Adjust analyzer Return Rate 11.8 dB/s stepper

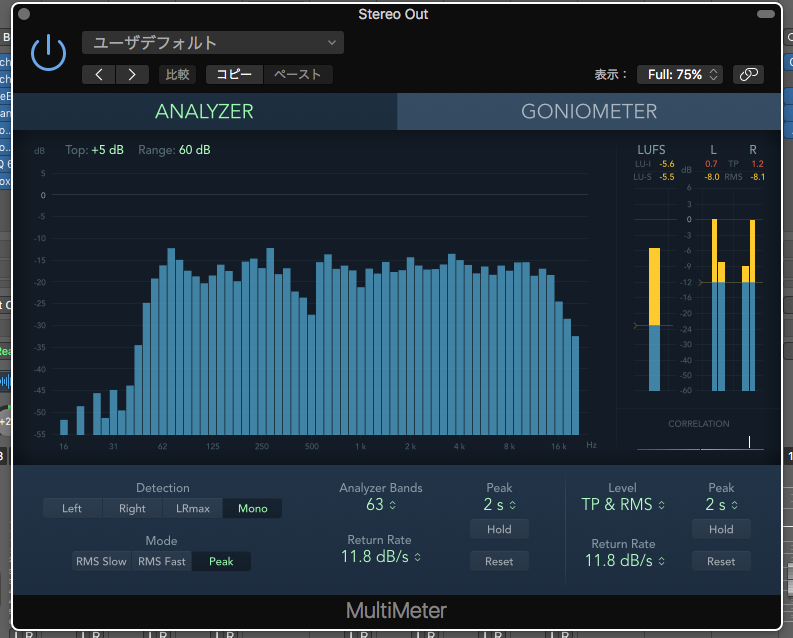(381, 557)
